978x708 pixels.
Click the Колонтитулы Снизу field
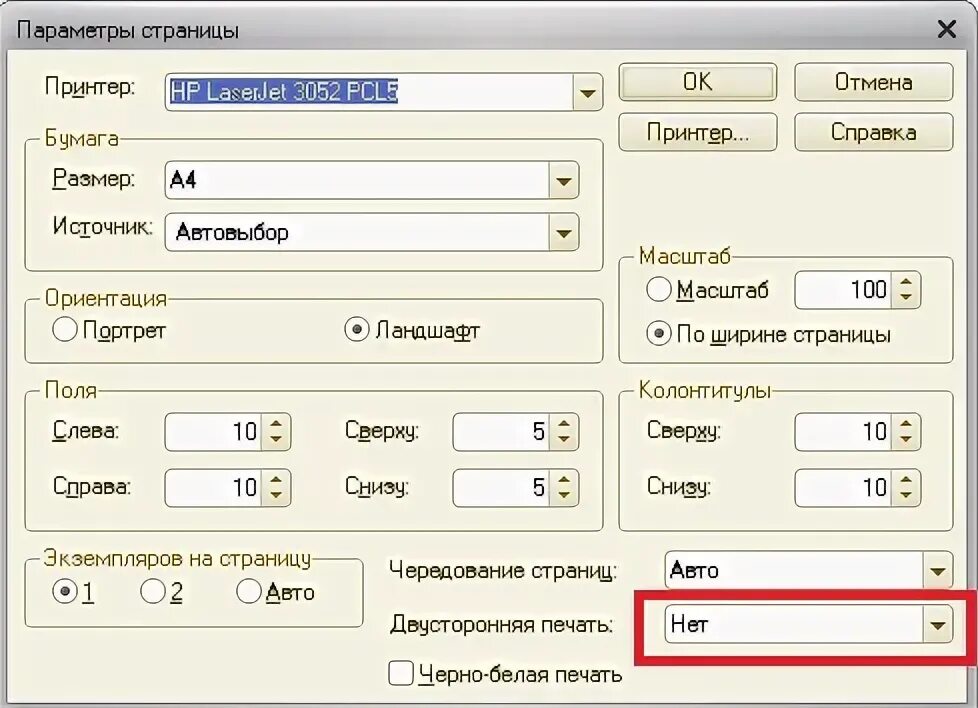[x=843, y=488]
